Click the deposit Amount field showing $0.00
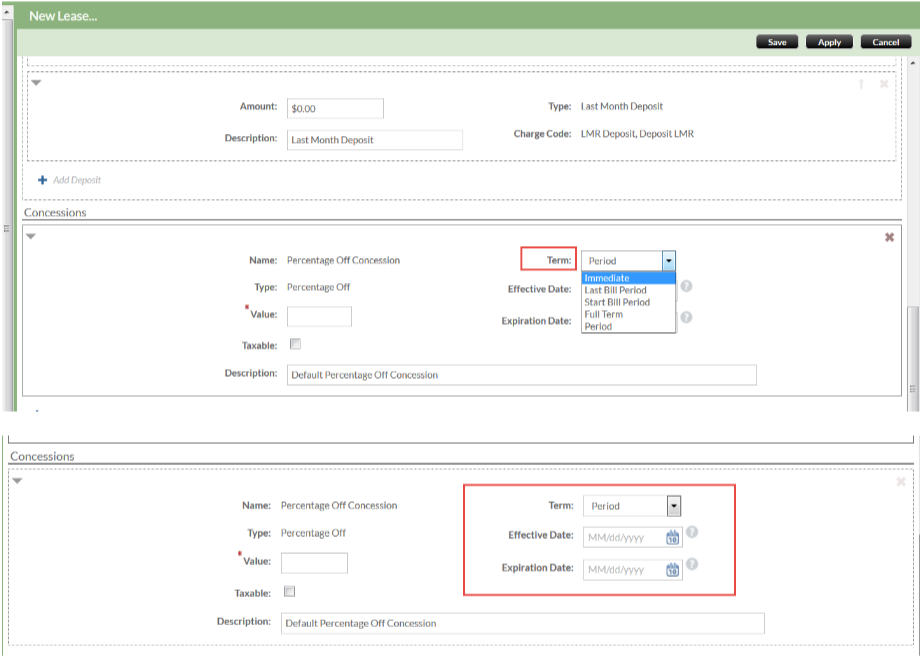This screenshot has height=662, width=921. pyautogui.click(x=335, y=108)
